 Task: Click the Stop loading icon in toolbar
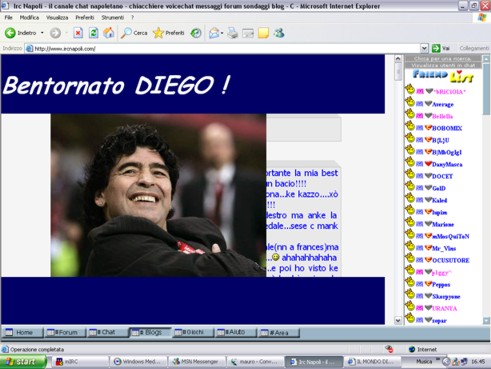(x=78, y=33)
